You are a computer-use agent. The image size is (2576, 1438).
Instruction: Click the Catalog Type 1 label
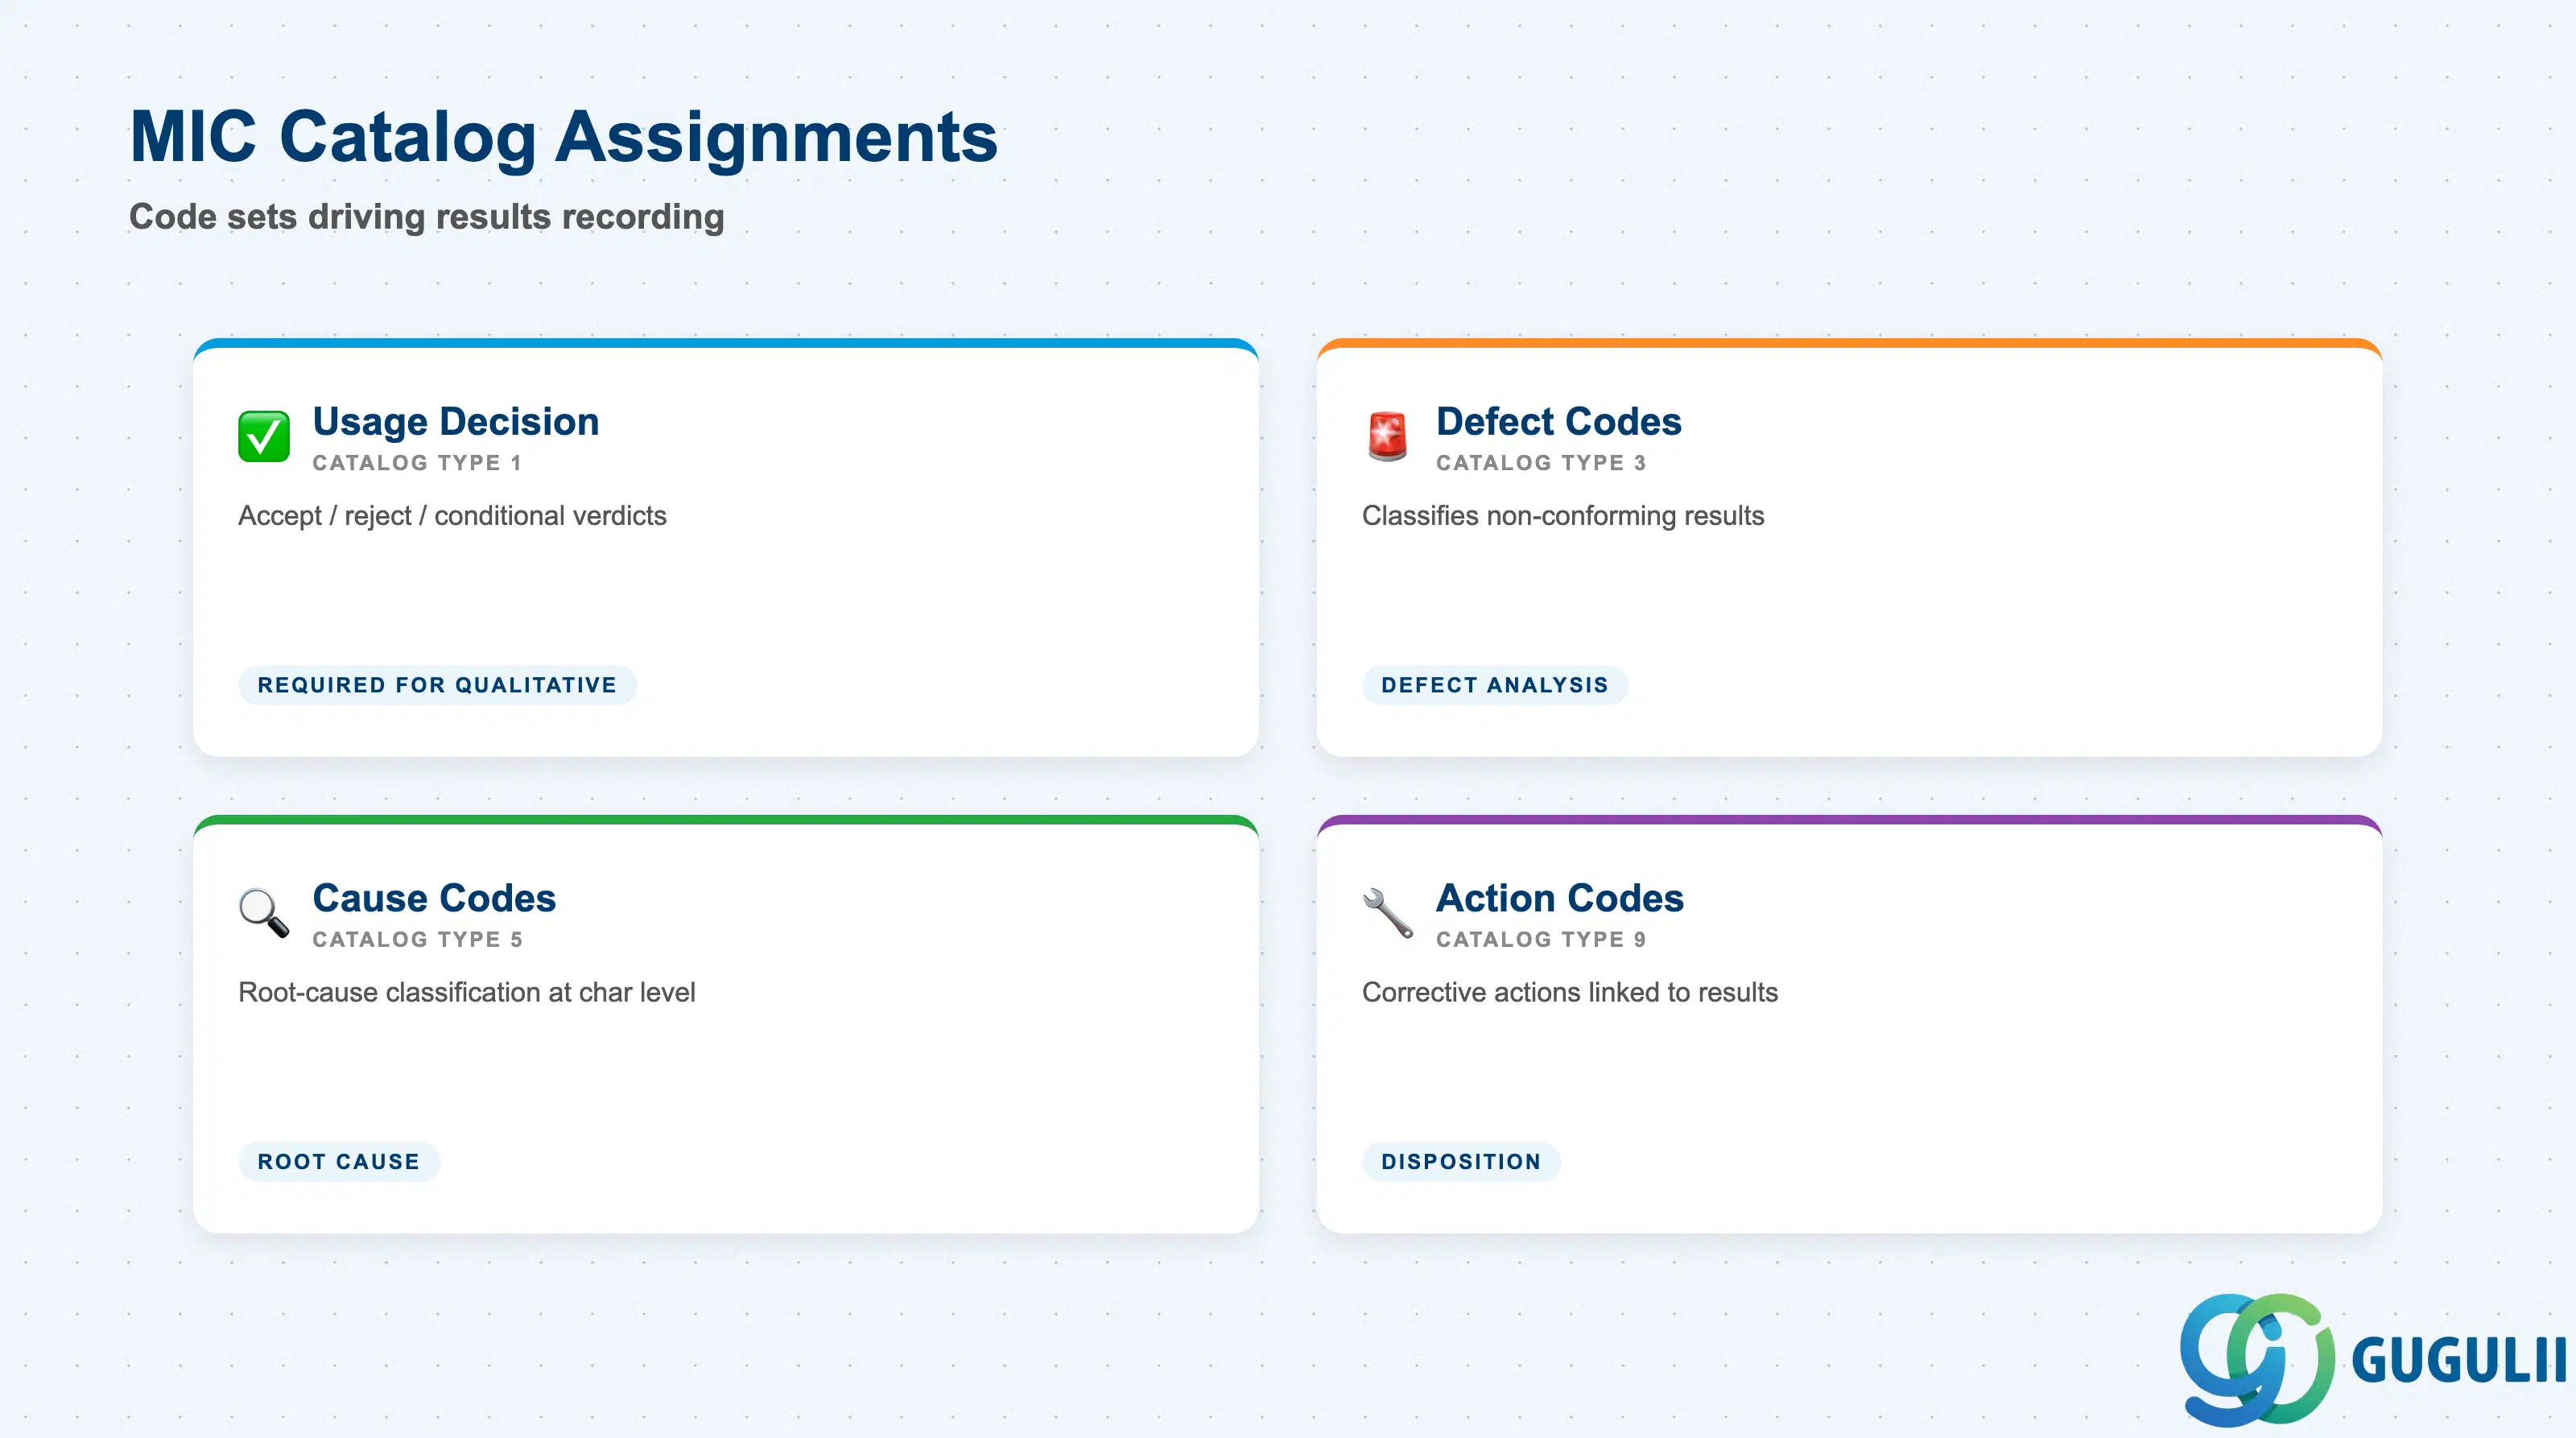click(418, 463)
